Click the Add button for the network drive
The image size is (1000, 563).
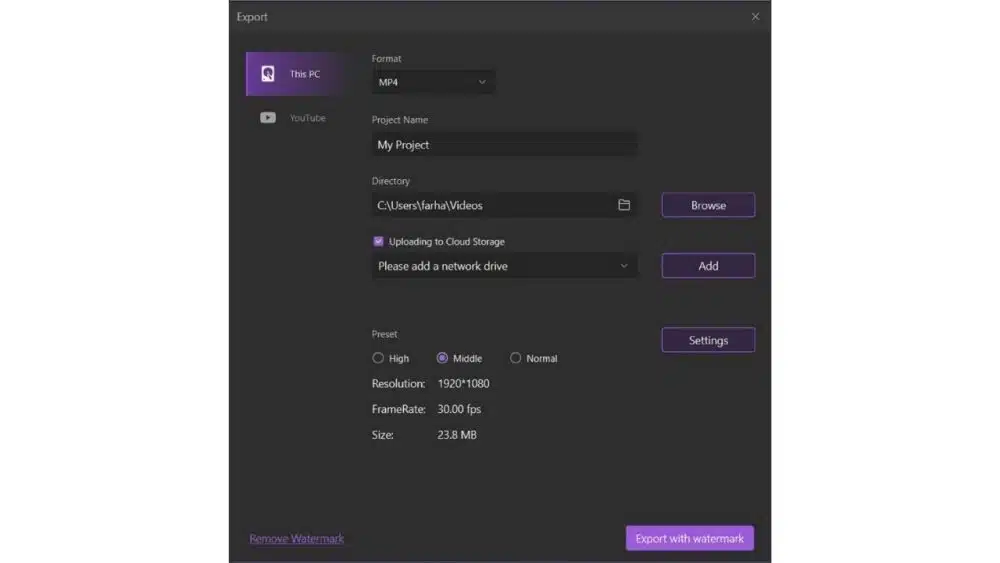[x=708, y=266]
